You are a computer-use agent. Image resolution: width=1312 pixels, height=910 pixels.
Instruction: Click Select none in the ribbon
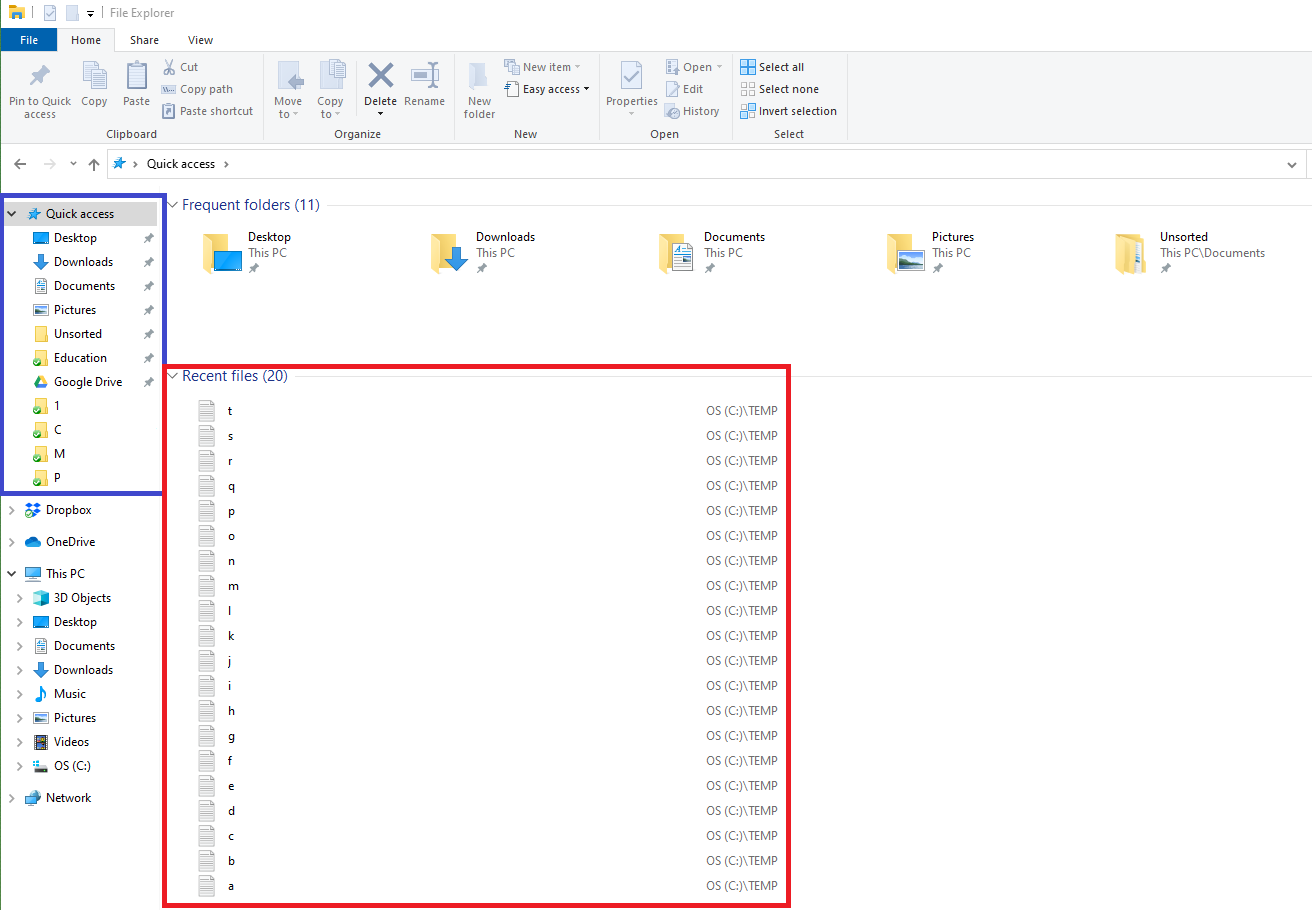click(x=779, y=89)
